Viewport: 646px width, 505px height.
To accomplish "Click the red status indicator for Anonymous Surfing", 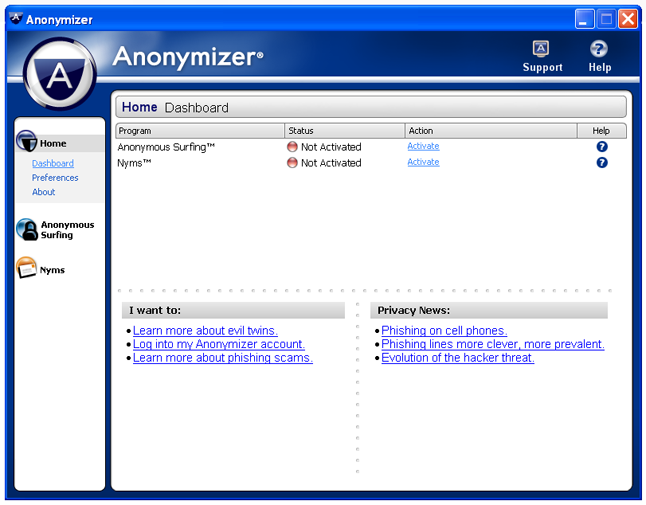I will (x=292, y=147).
